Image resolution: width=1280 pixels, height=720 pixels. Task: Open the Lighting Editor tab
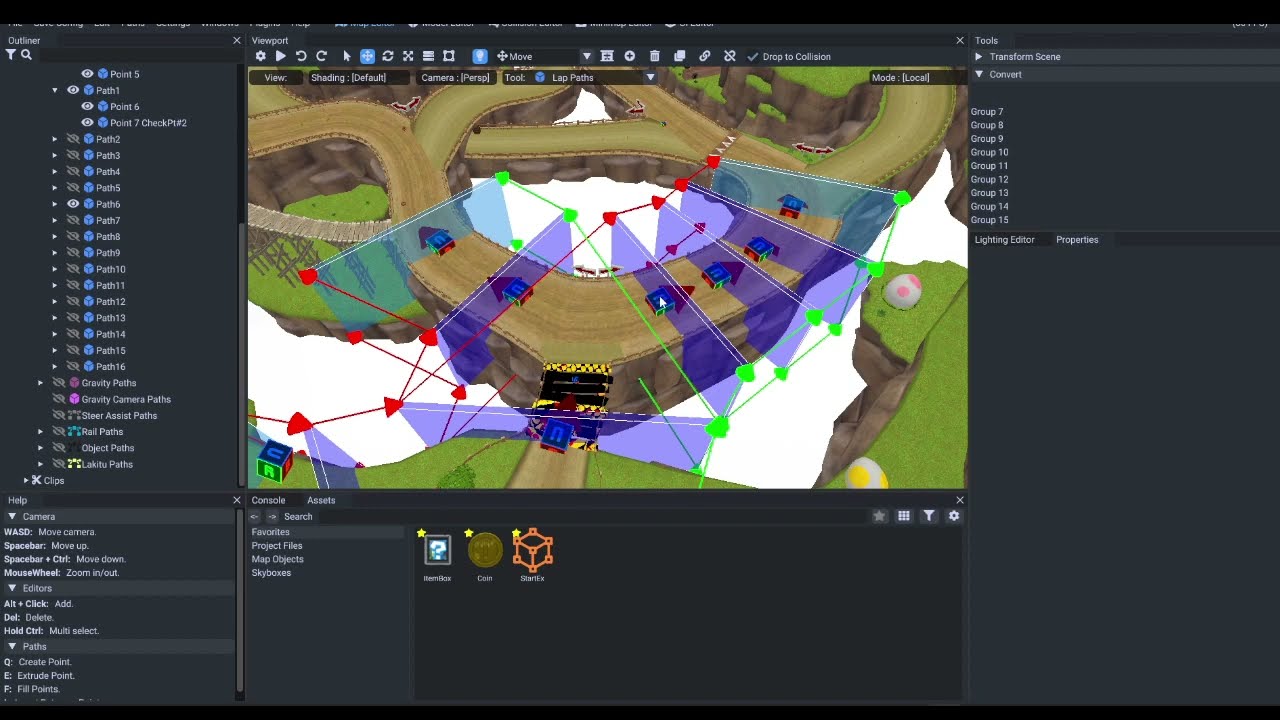(1005, 240)
